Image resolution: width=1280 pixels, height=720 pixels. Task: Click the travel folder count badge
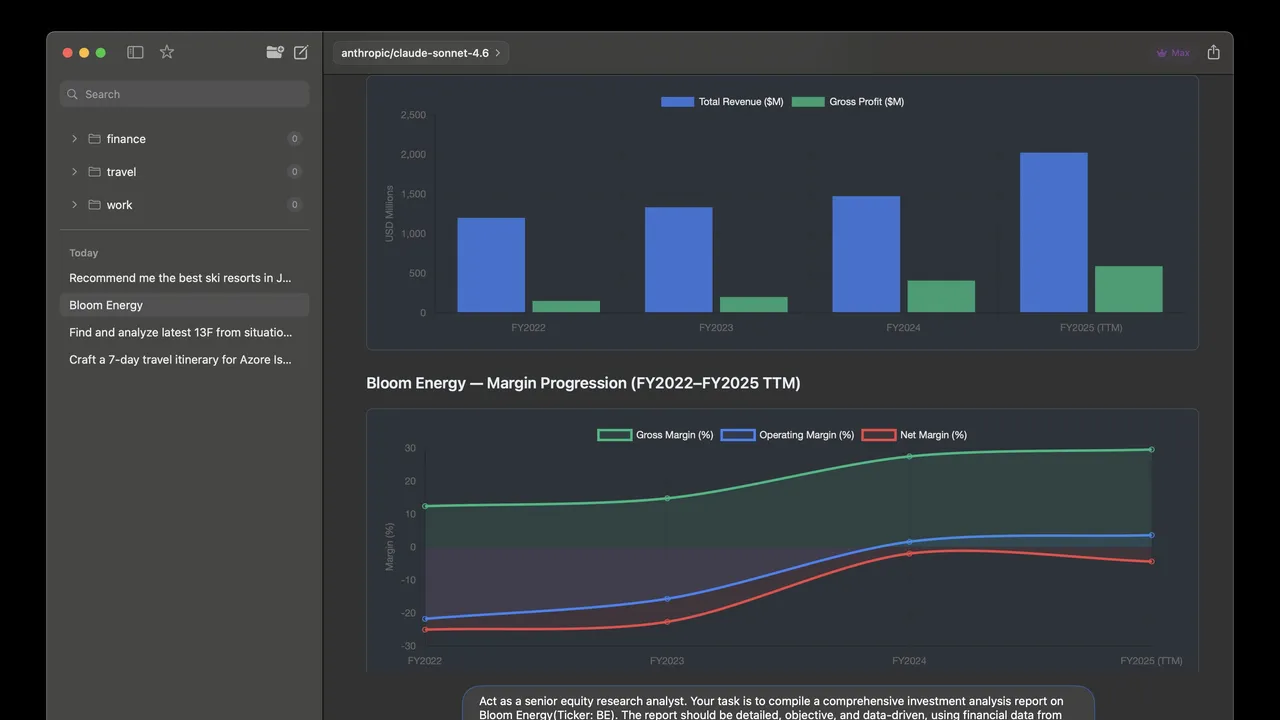294,172
